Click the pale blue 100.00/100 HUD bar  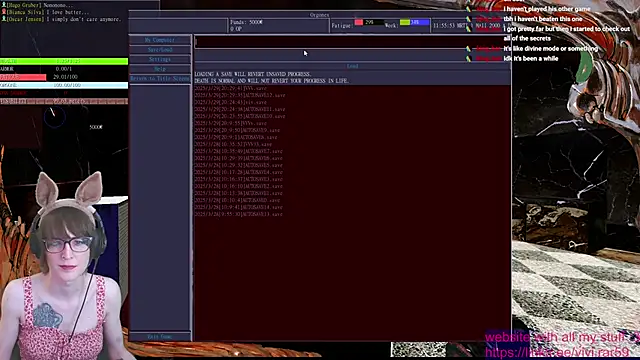[x=64, y=85]
